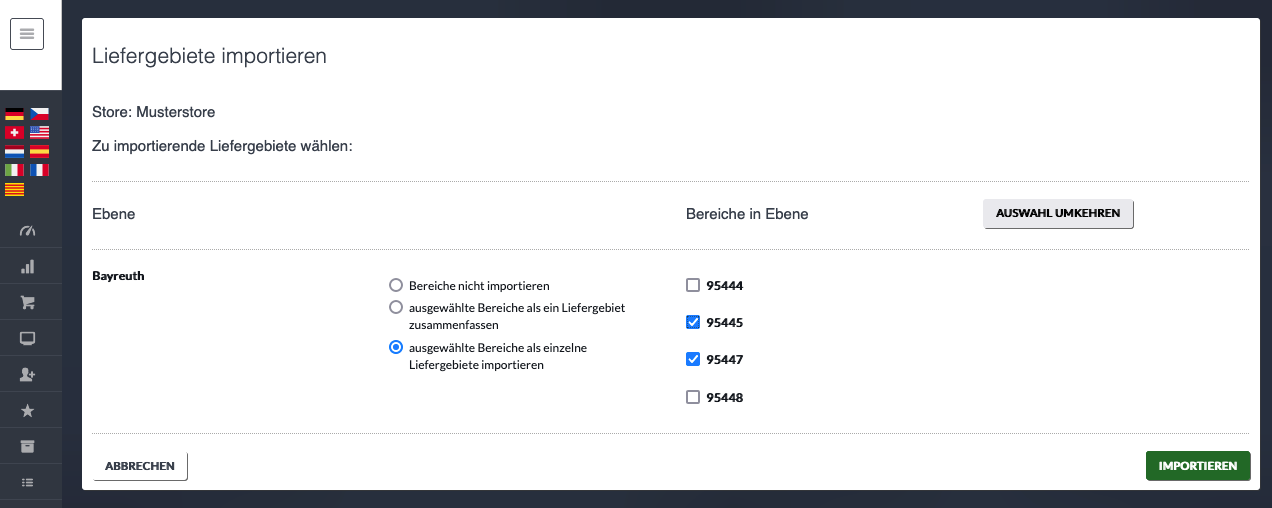The height and width of the screenshot is (508, 1272).
Task: Select the French flag language
Action: point(39,170)
